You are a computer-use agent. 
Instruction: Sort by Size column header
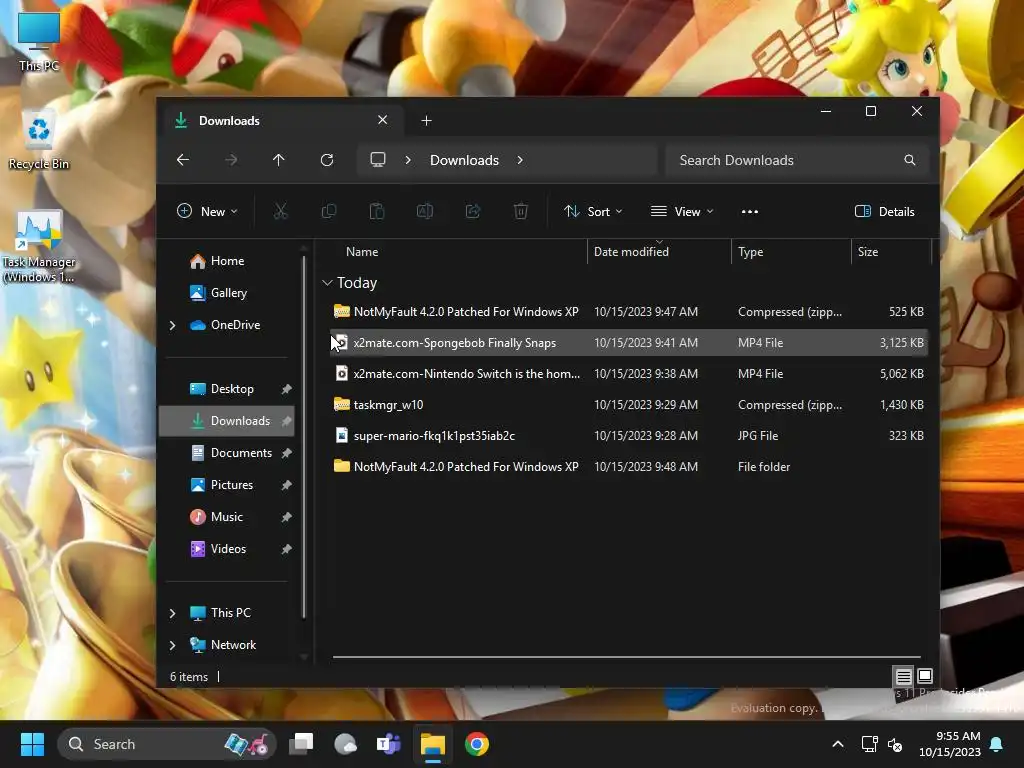(x=891, y=252)
